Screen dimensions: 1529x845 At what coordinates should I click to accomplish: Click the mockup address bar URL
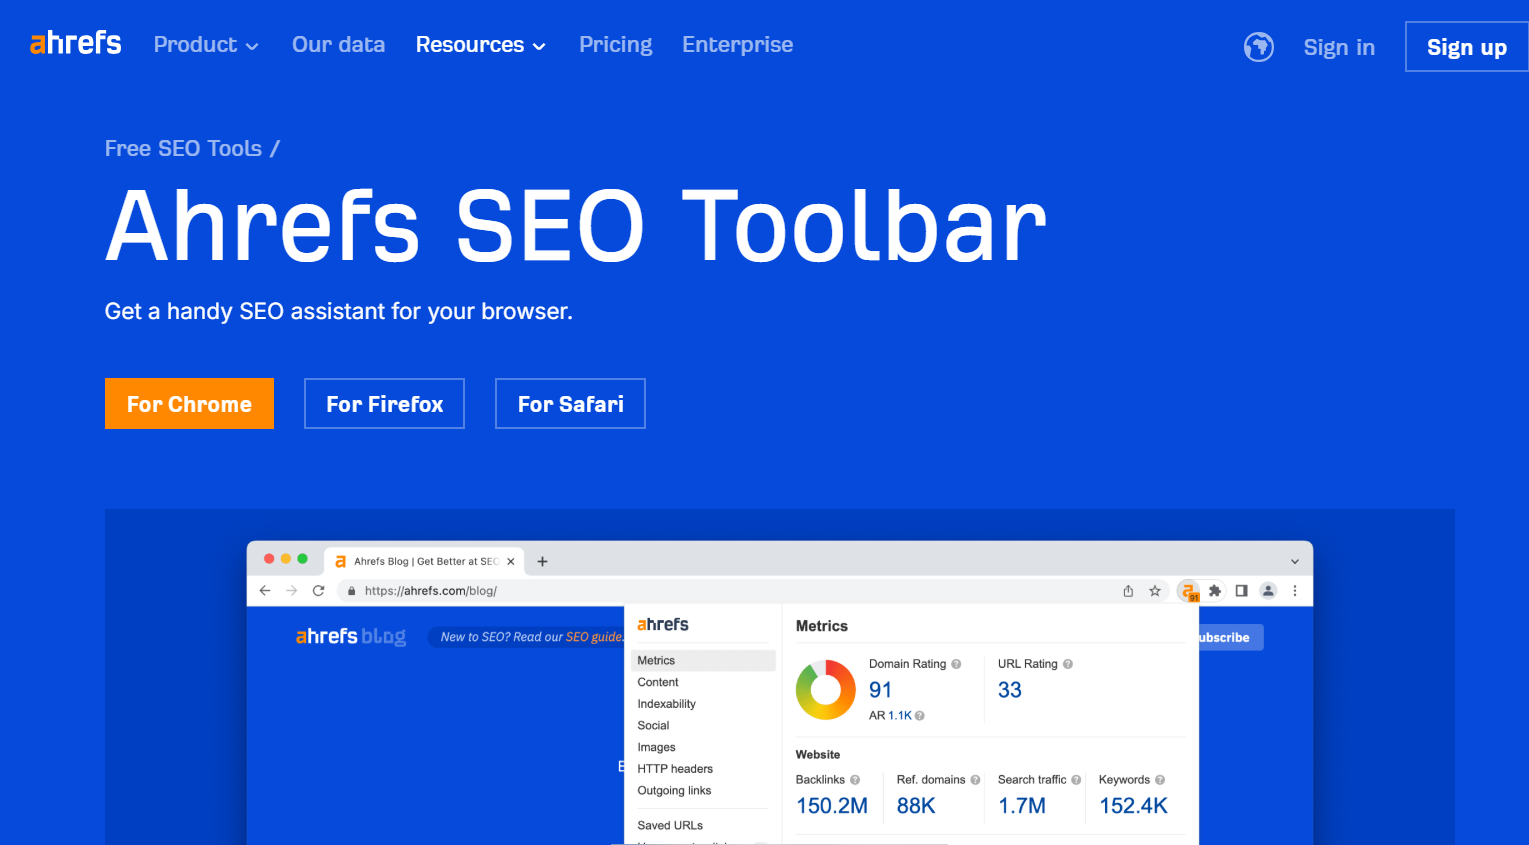(x=431, y=591)
